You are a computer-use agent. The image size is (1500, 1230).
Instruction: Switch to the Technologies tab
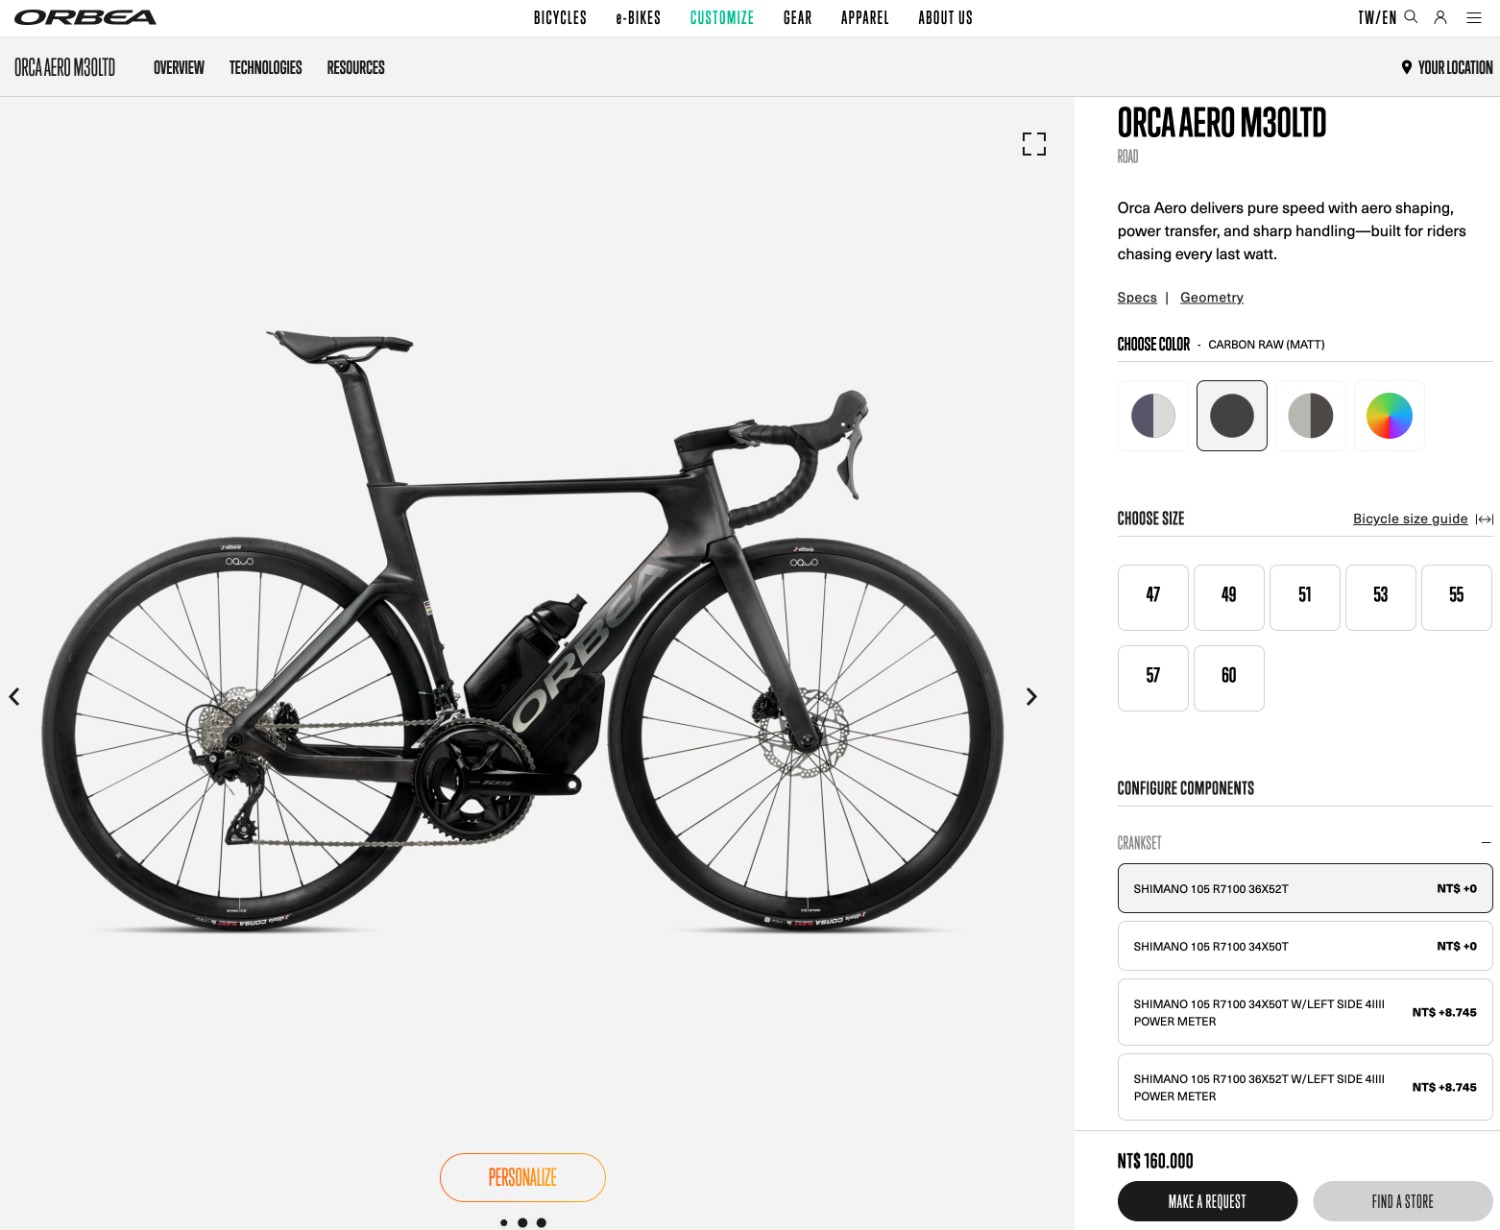click(265, 67)
